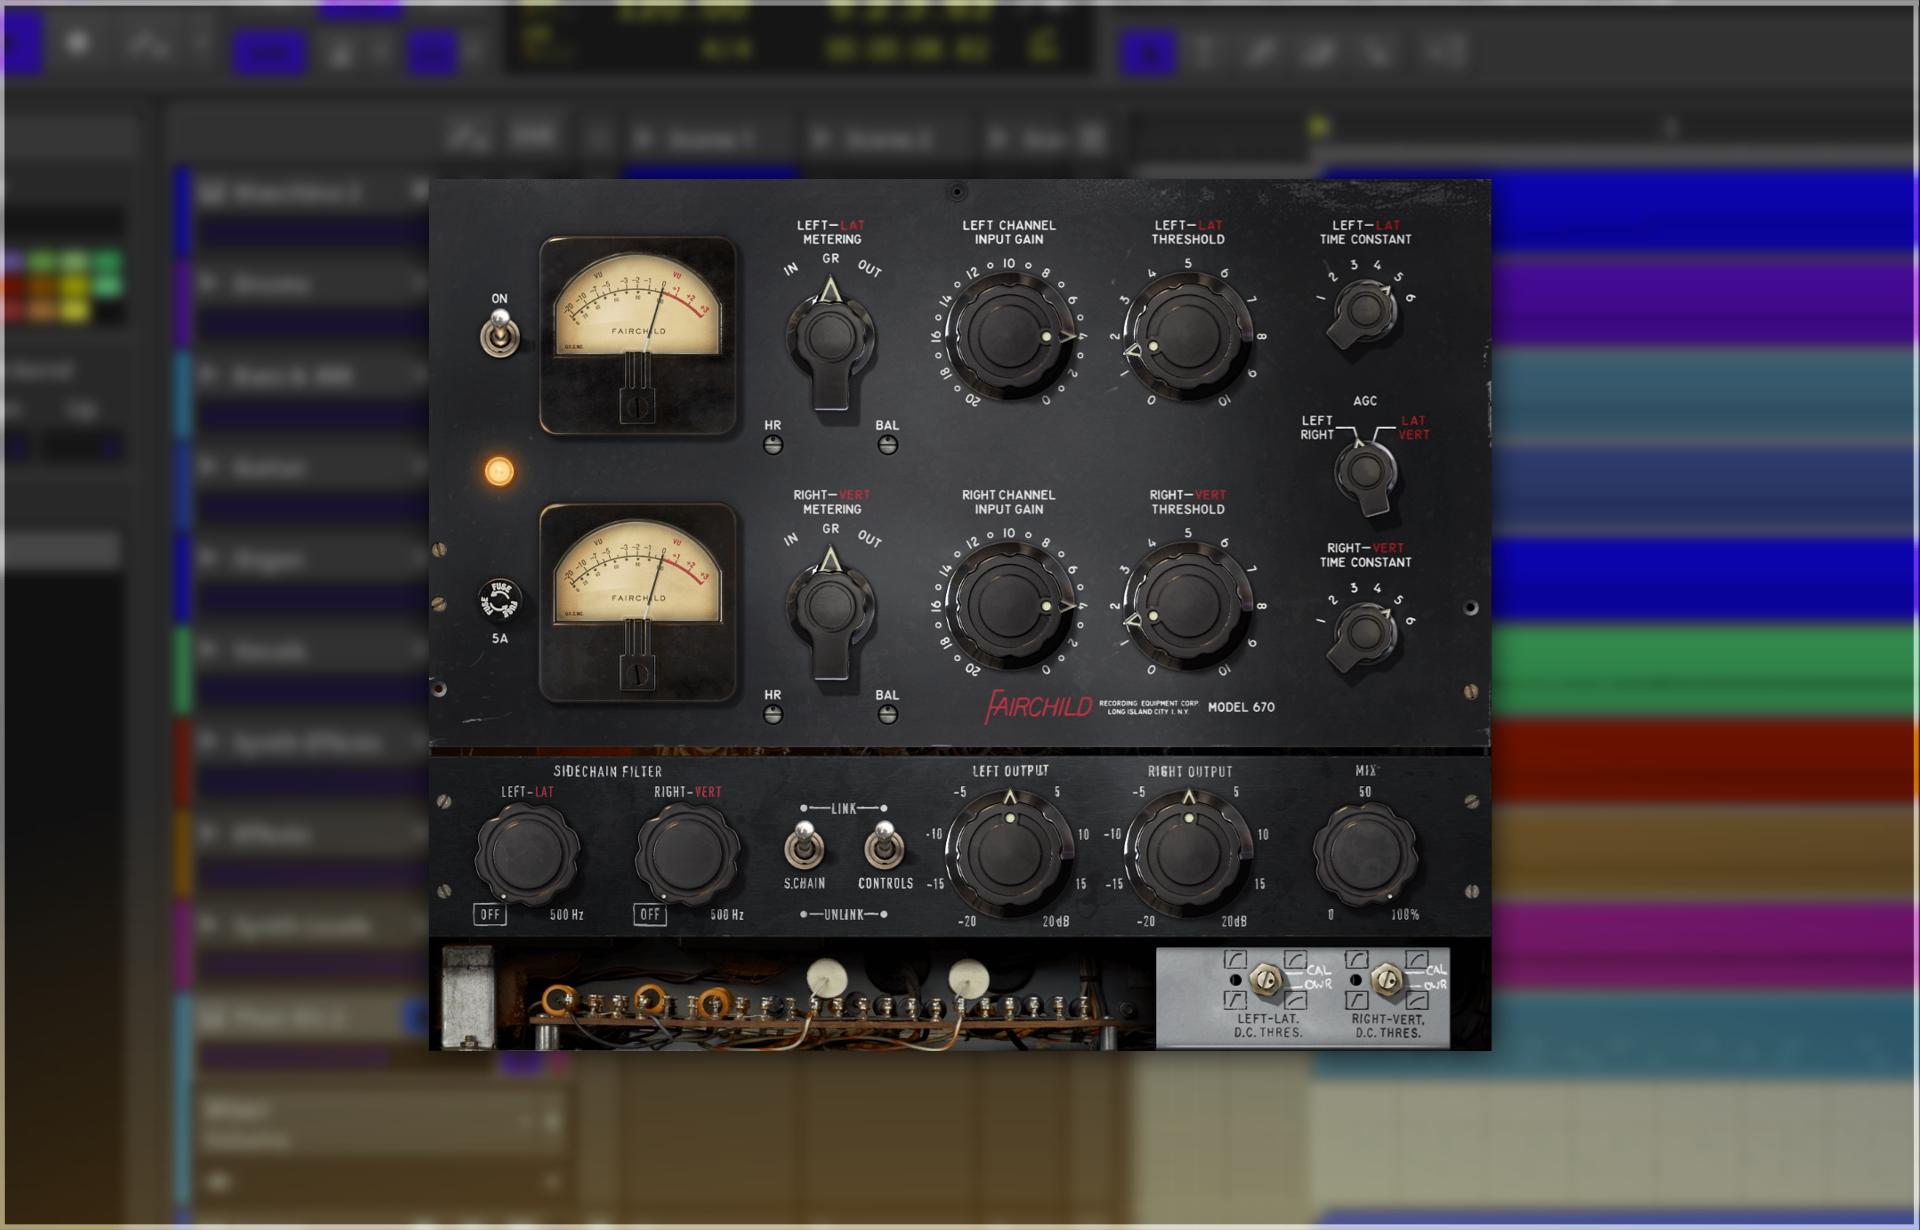Click the MODEL 670 label
Screen dimensions: 1920x1230
1241,707
